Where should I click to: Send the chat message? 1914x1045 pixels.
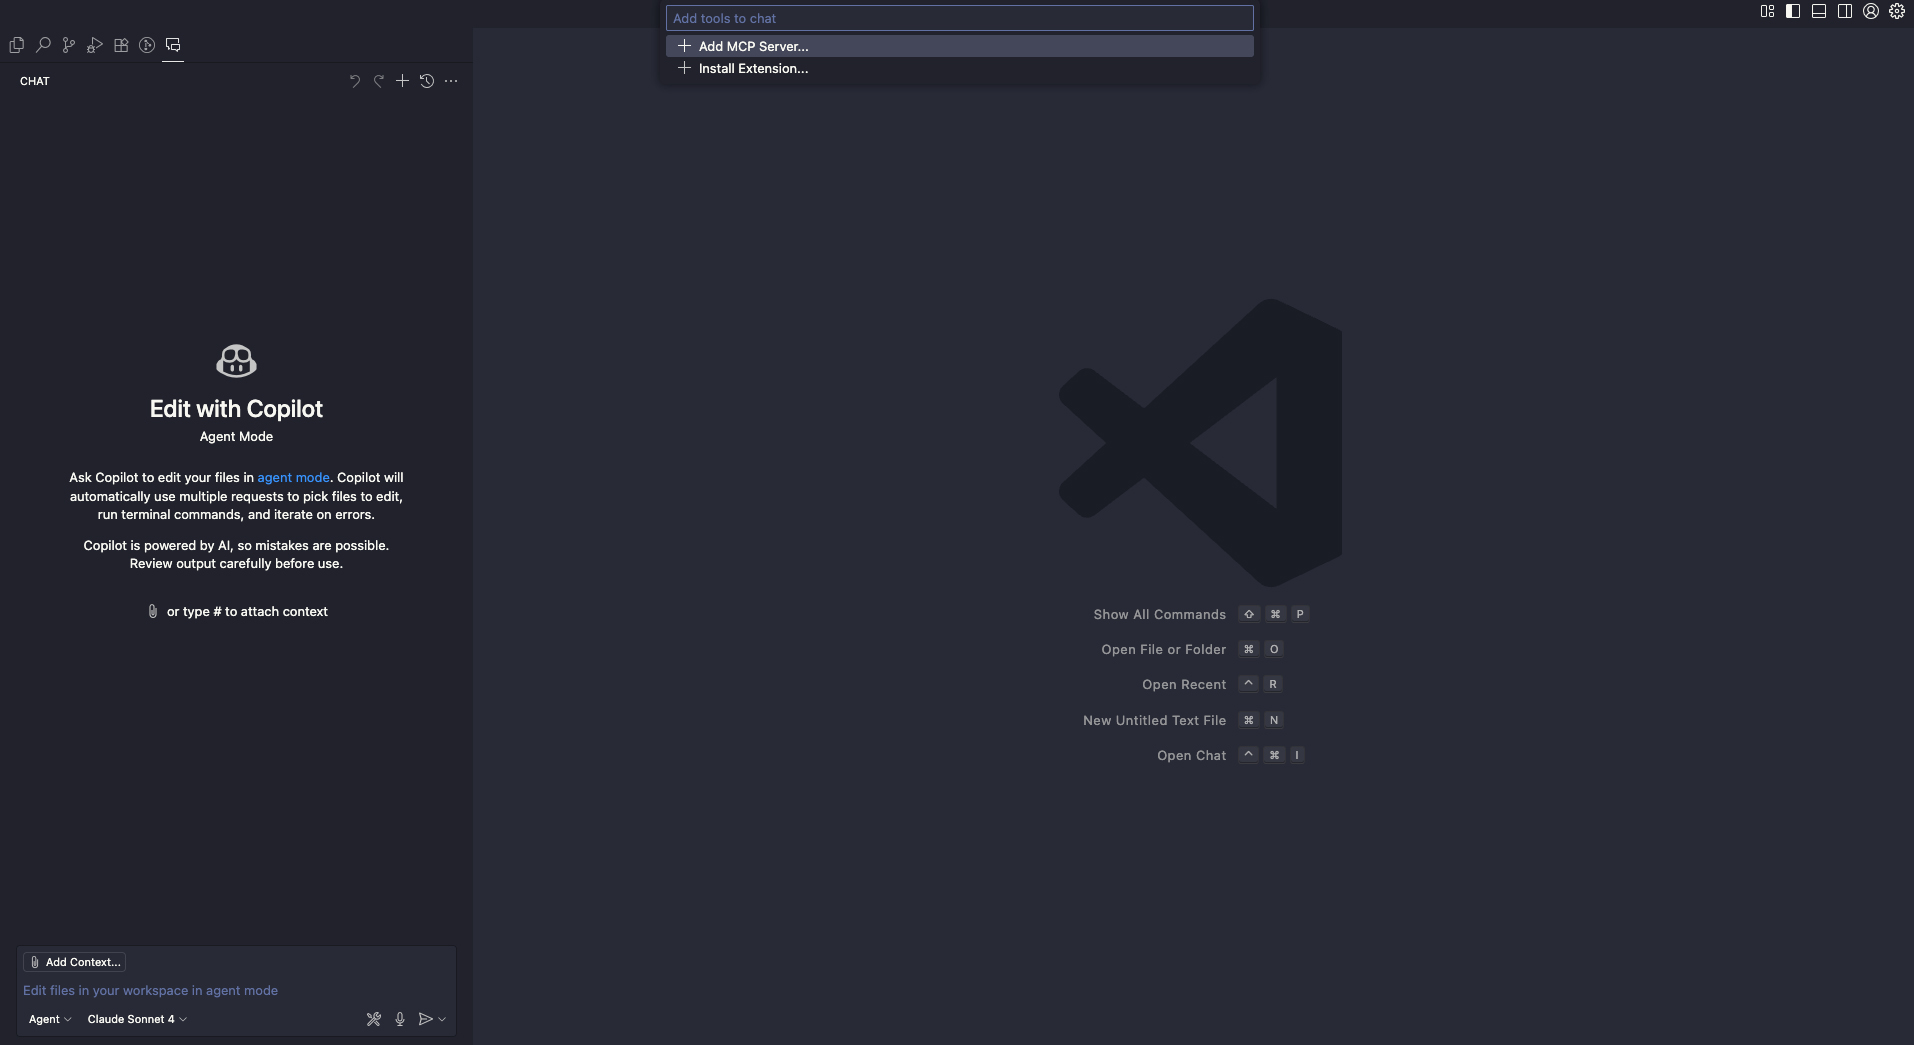click(426, 1019)
